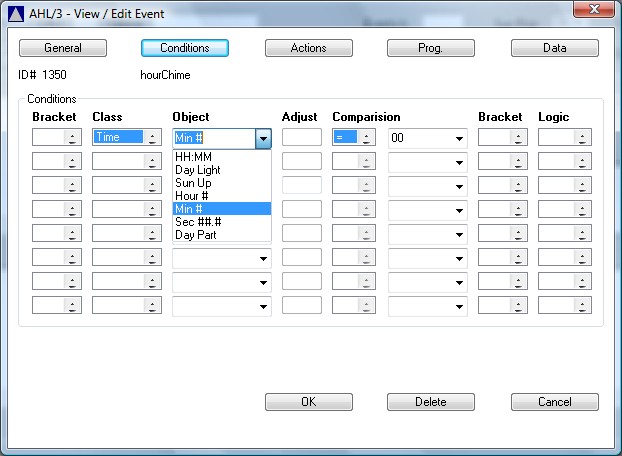
Task: Choose 'Day Part' in Object list
Action: click(221, 235)
